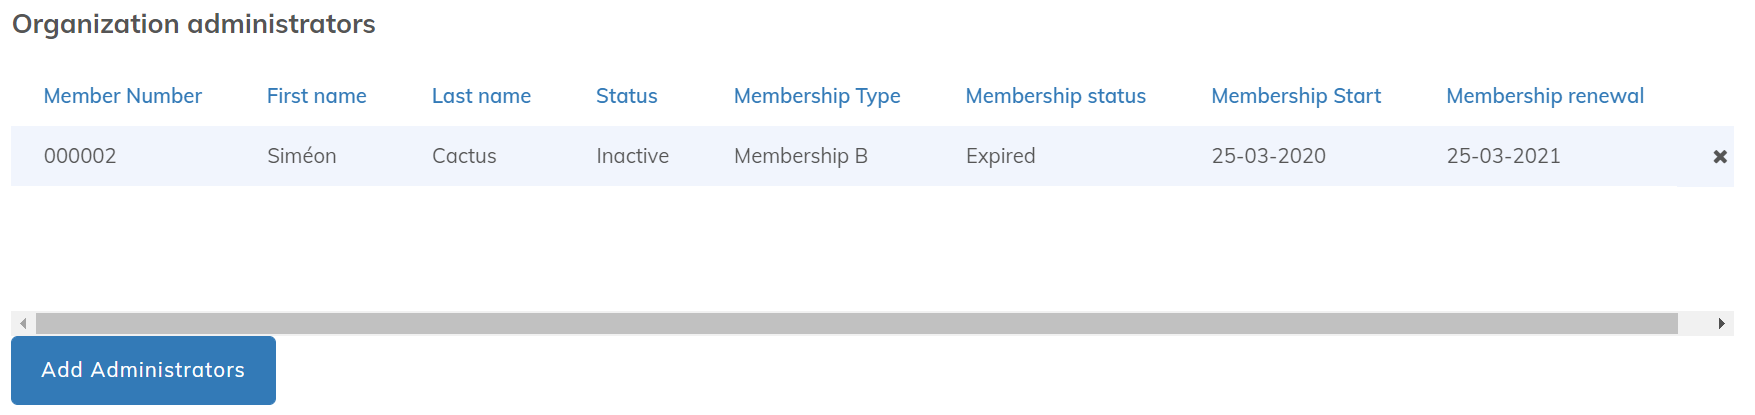The image size is (1755, 415).
Task: Sort by the First name column header
Action: point(316,96)
